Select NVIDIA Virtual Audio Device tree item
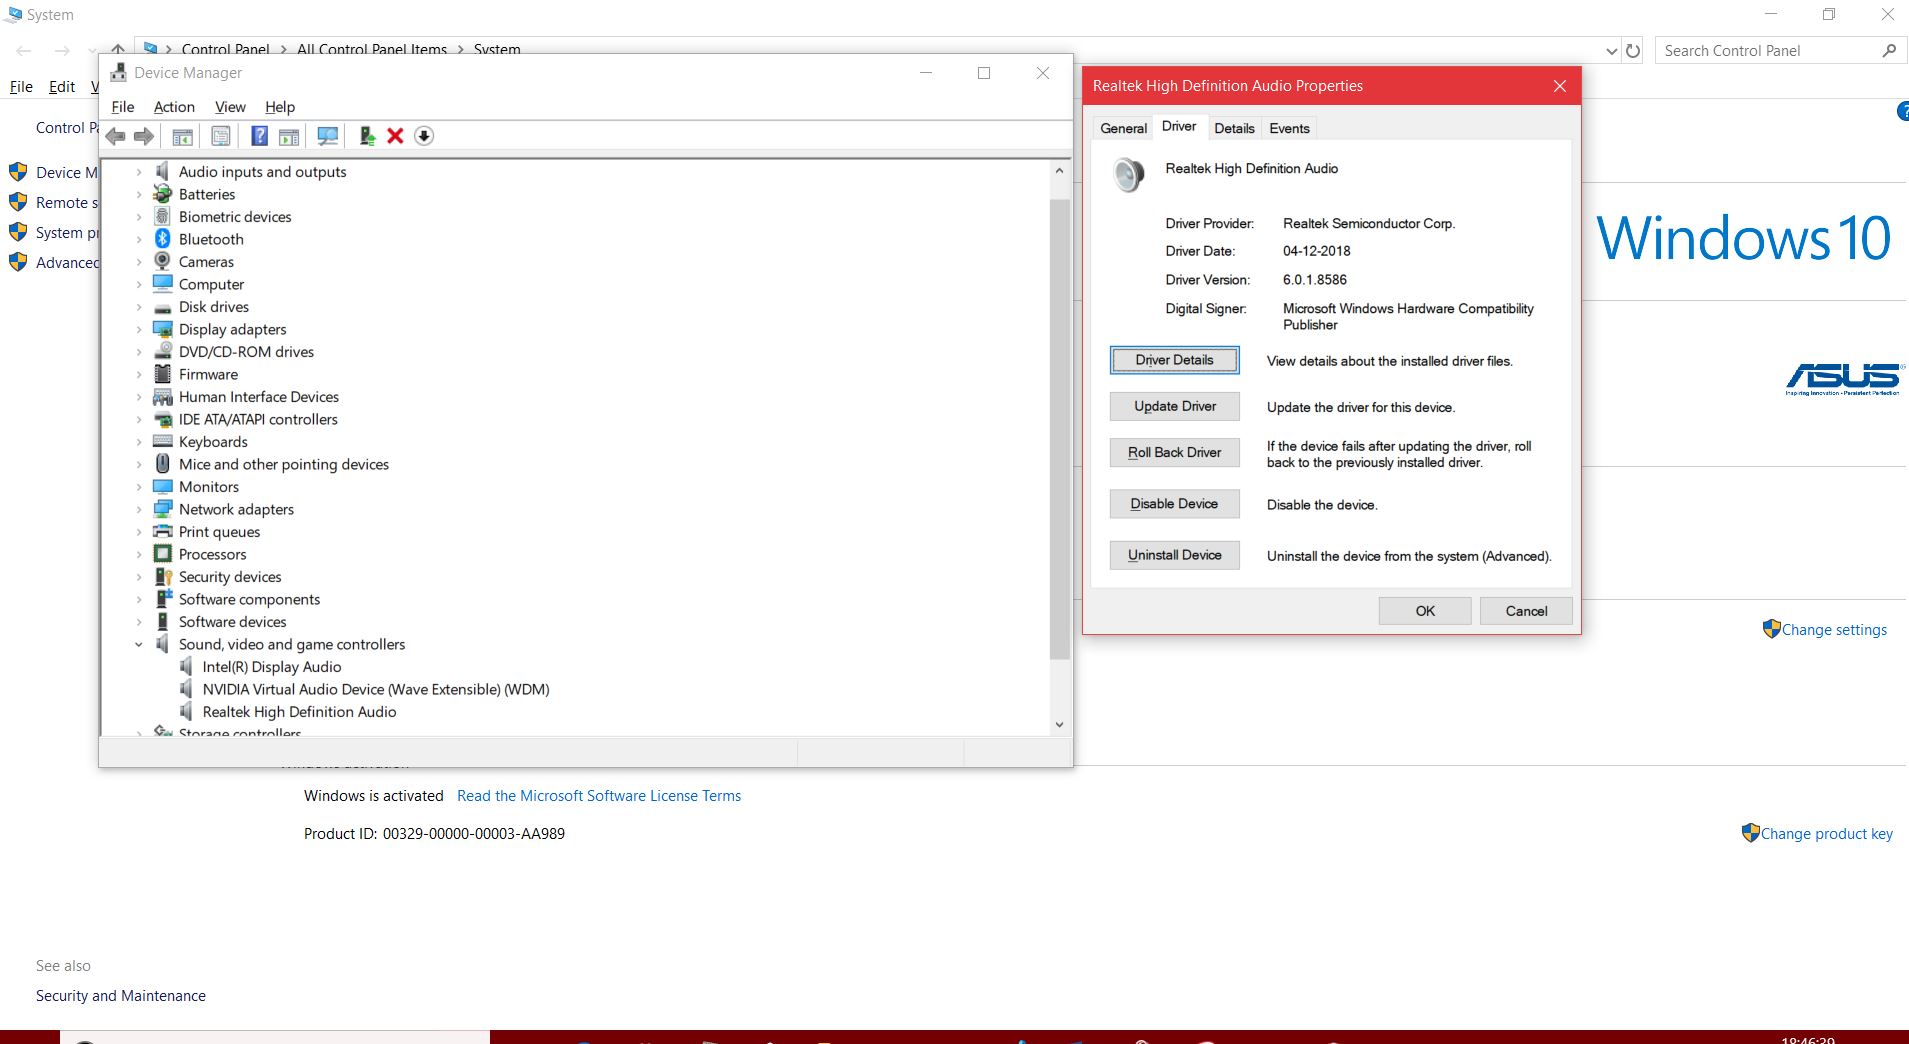 pos(376,689)
